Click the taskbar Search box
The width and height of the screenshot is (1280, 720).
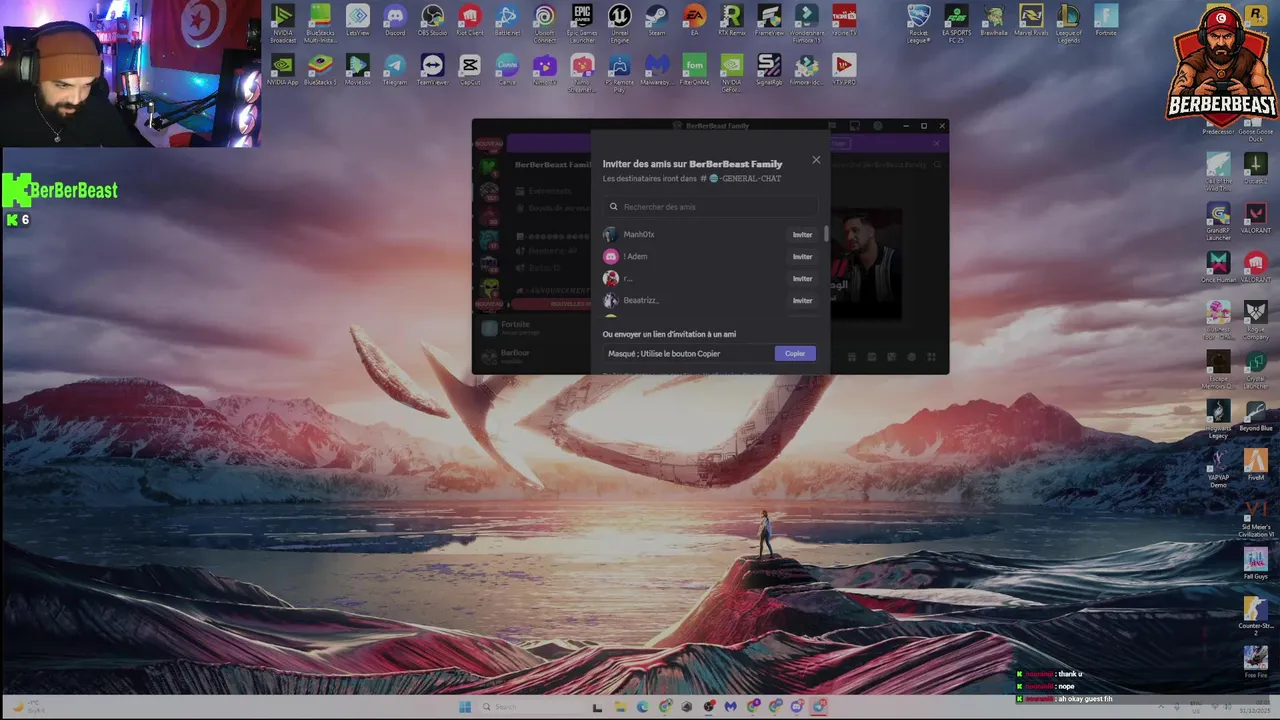pos(530,707)
